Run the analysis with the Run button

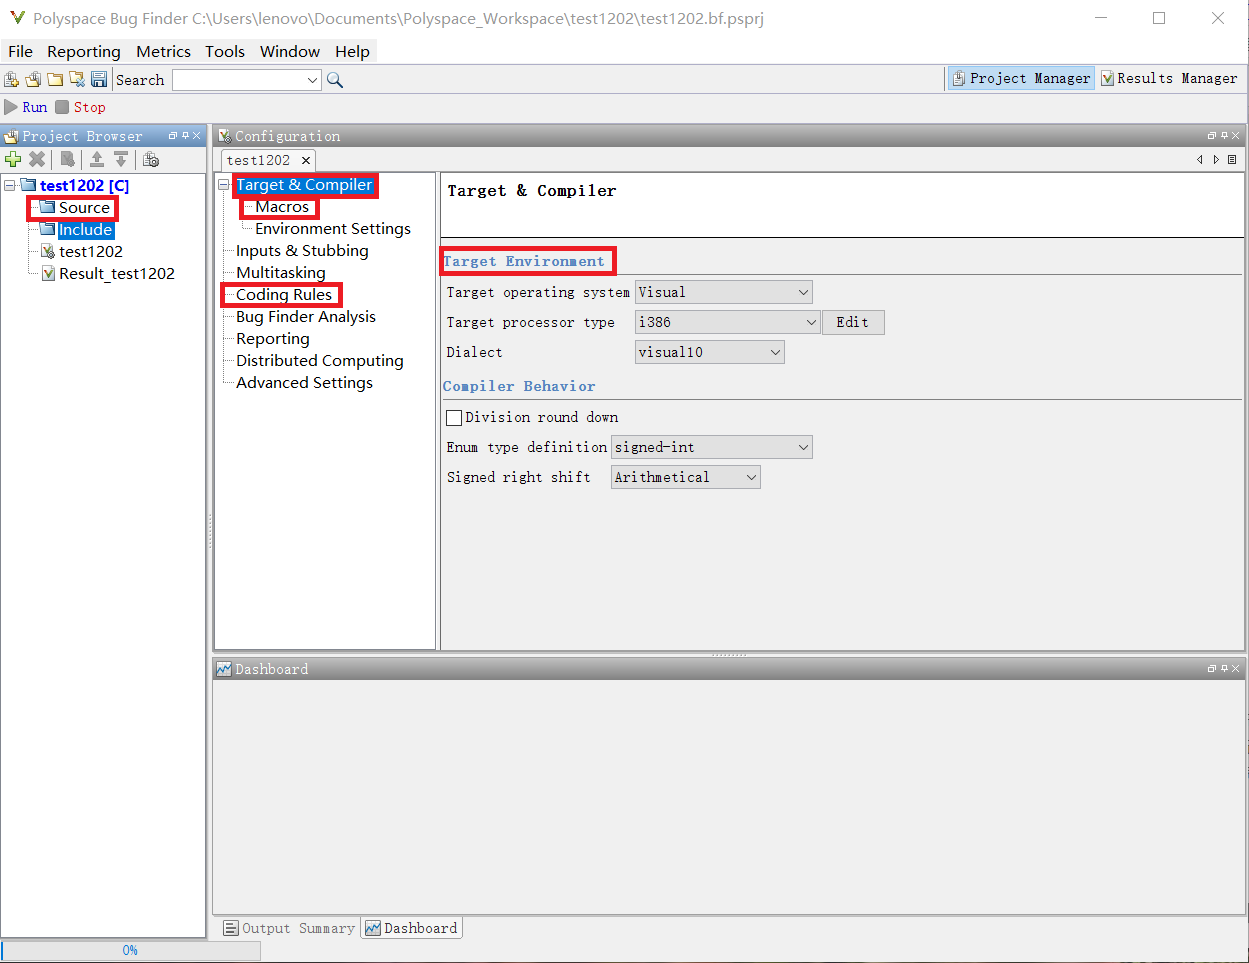[x=26, y=107]
